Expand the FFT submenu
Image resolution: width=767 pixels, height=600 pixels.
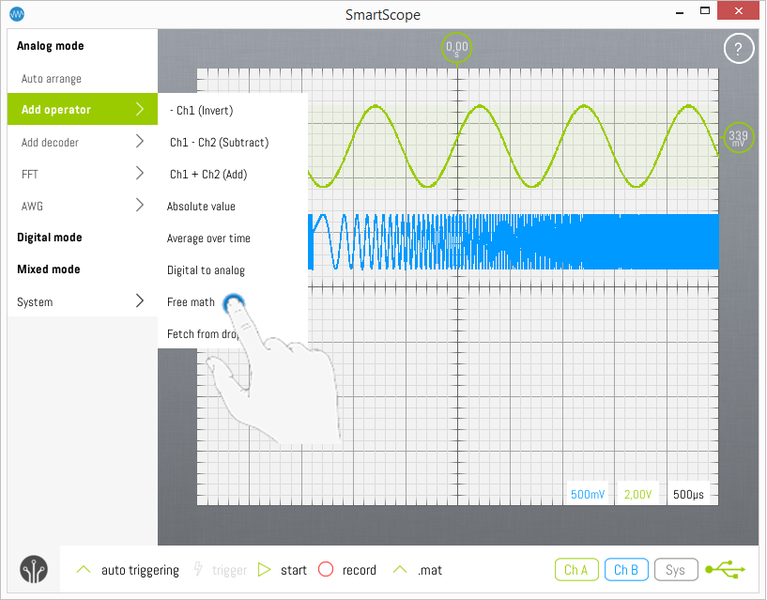point(82,174)
